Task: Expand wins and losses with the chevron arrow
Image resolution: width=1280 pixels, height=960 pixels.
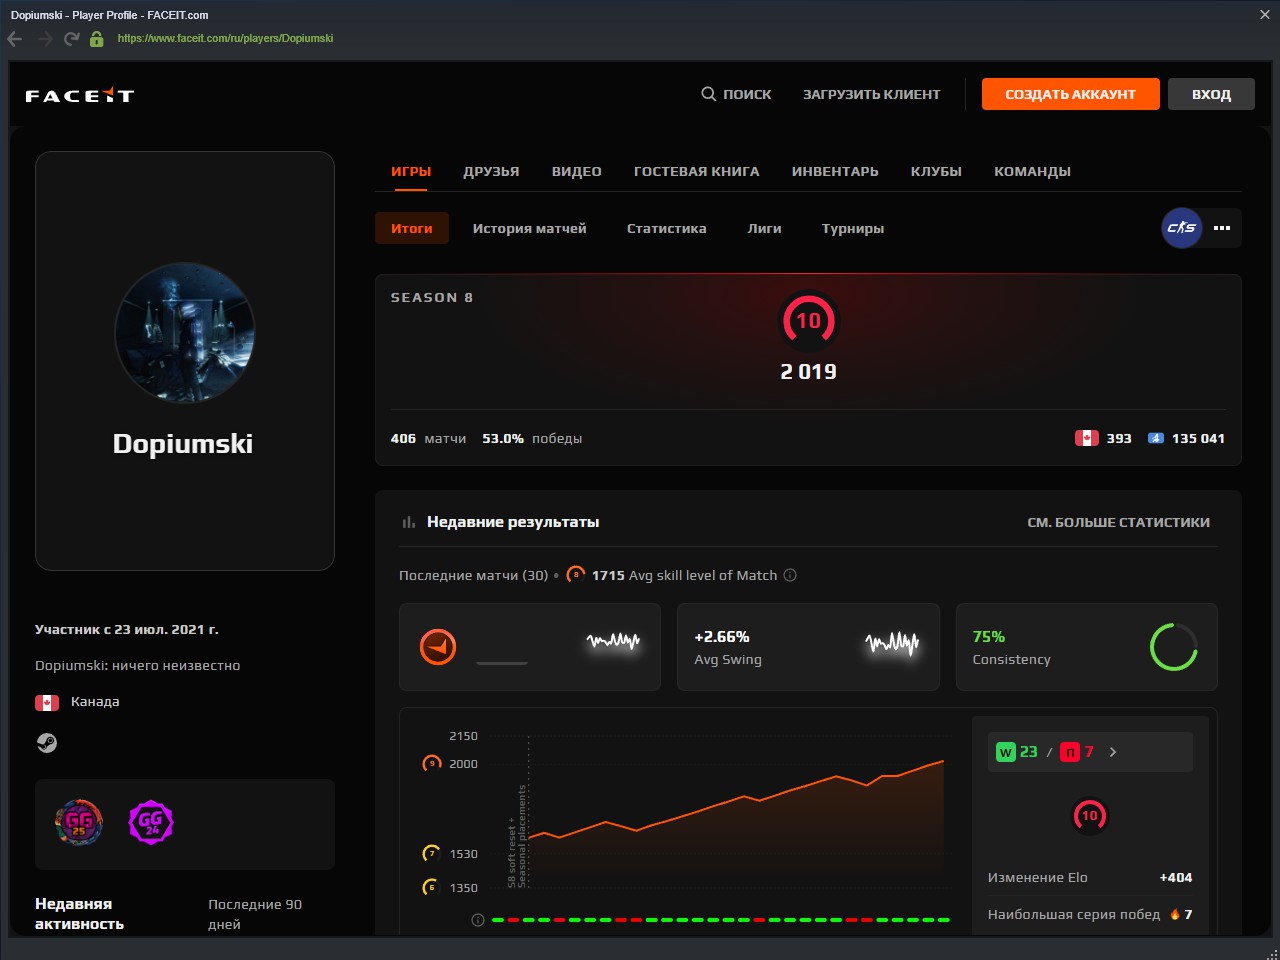Action: pos(1113,752)
